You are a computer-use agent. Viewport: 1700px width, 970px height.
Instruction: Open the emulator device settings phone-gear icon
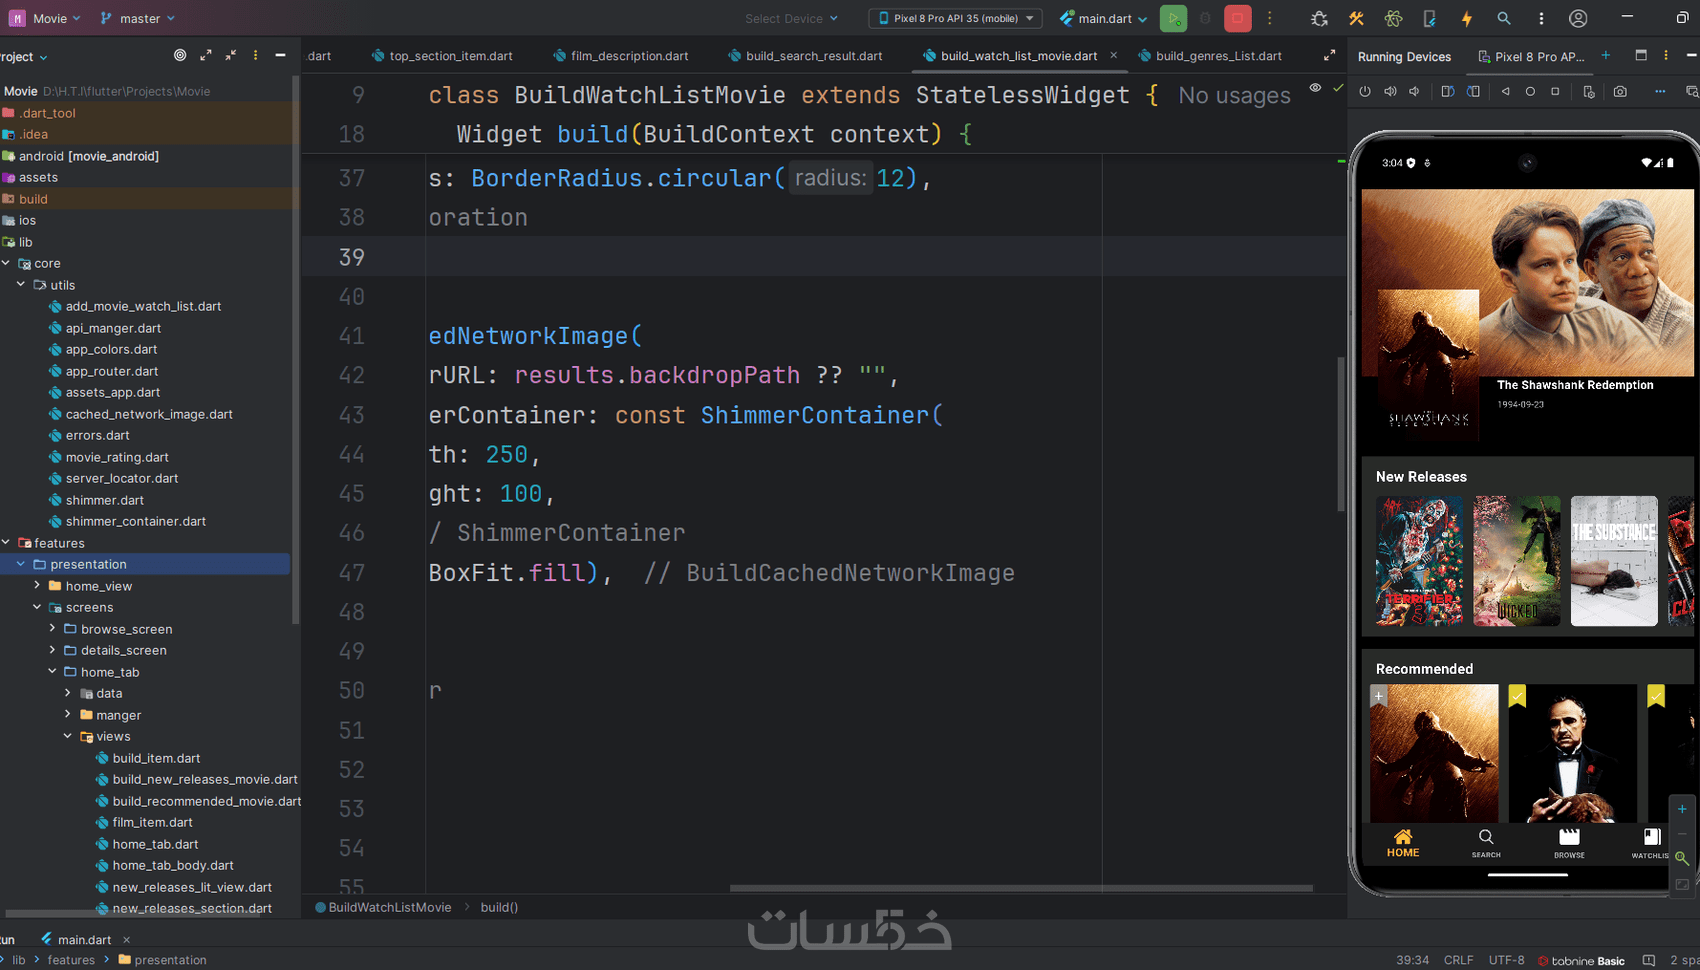1589,92
